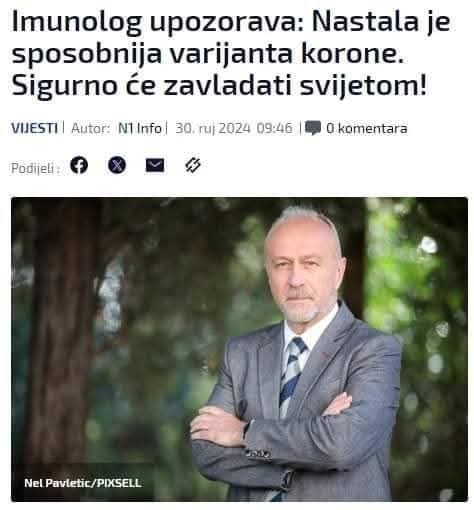This screenshot has height=510, width=474.
Task: Click headline line 'sposobnija varijanta korone.'
Action: (208, 54)
